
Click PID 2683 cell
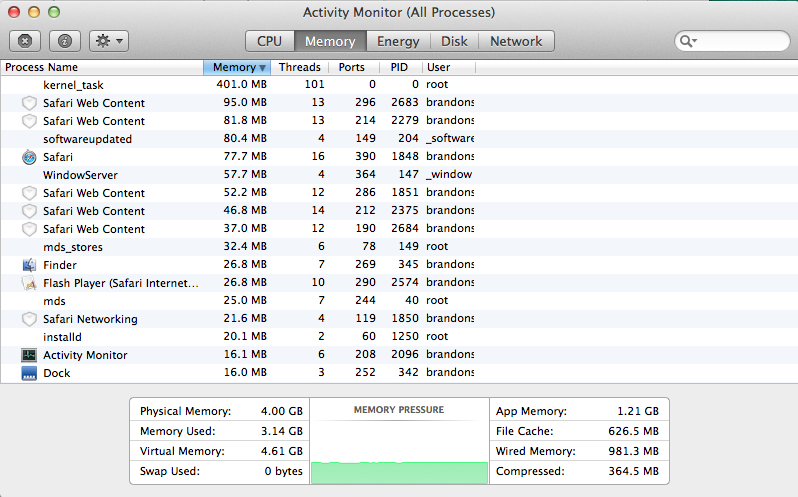[405, 102]
